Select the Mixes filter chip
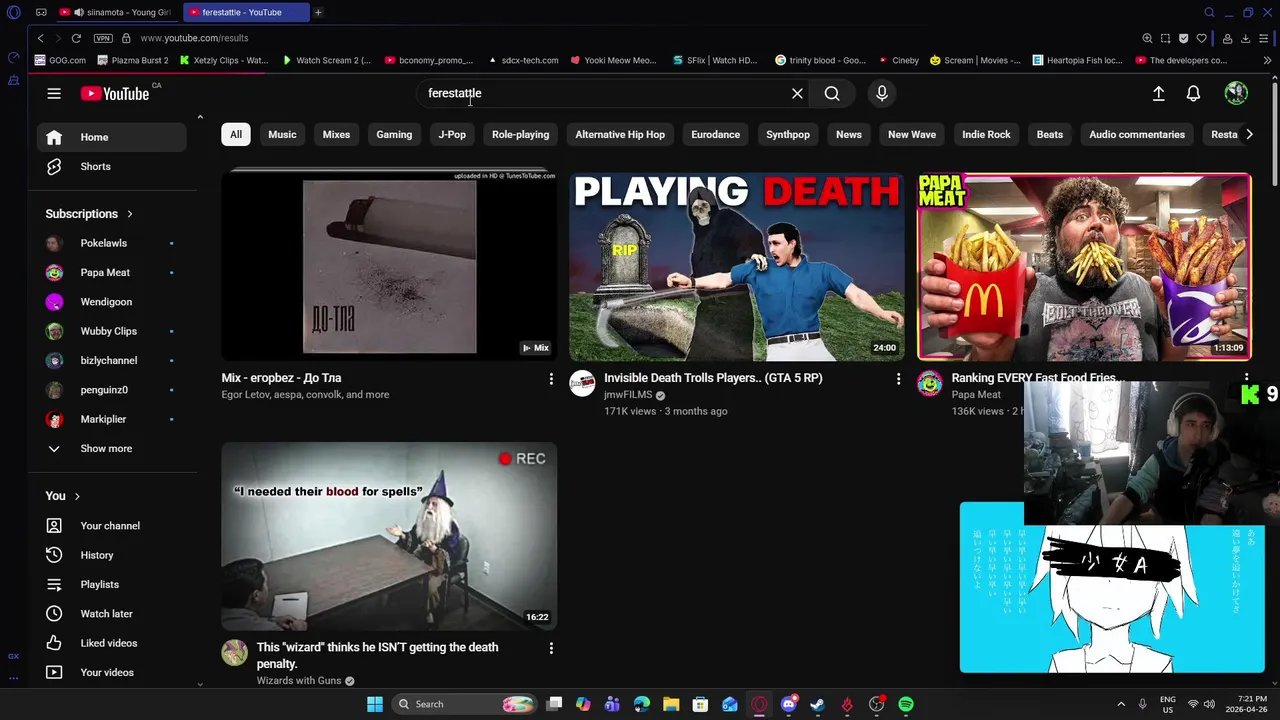Screen dimensions: 1280x720 tap(336, 134)
